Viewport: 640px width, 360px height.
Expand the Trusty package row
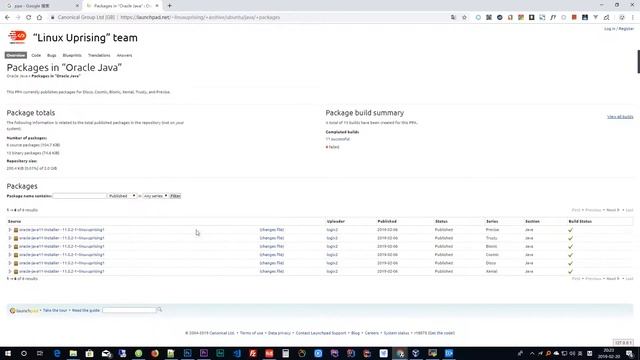[x=10, y=238]
